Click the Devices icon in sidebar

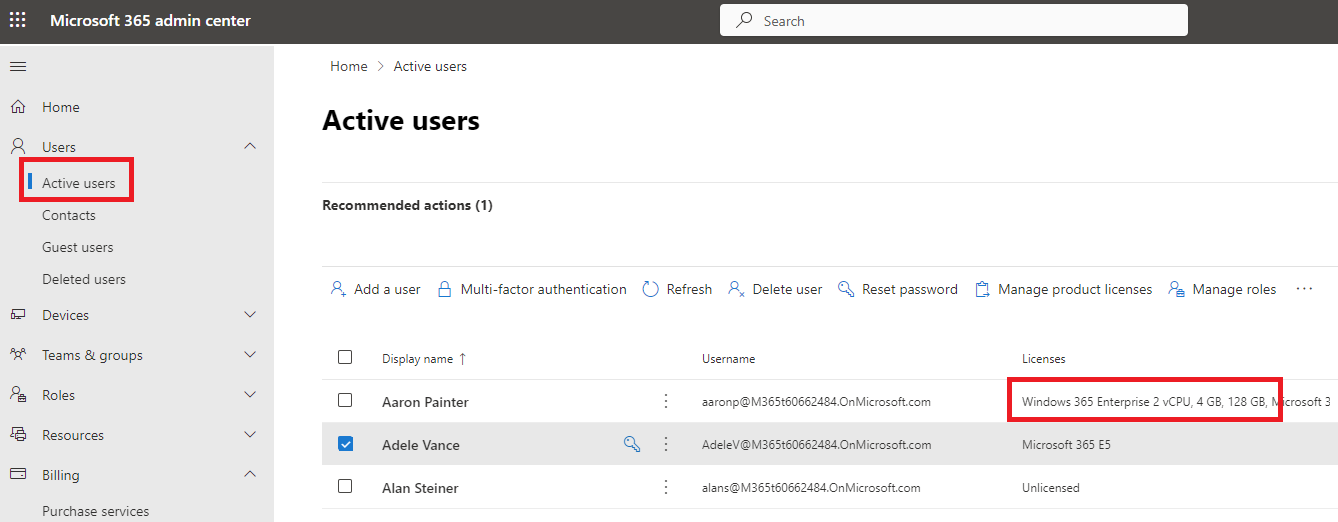point(18,314)
